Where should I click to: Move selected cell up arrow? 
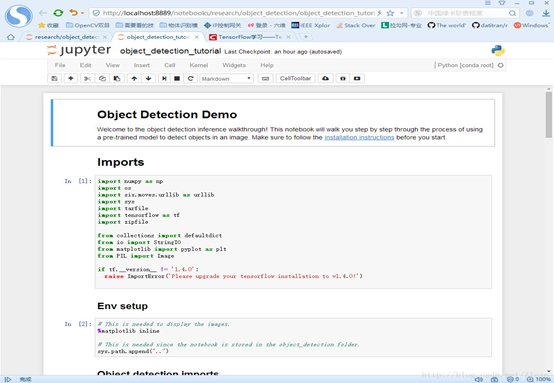(x=134, y=78)
